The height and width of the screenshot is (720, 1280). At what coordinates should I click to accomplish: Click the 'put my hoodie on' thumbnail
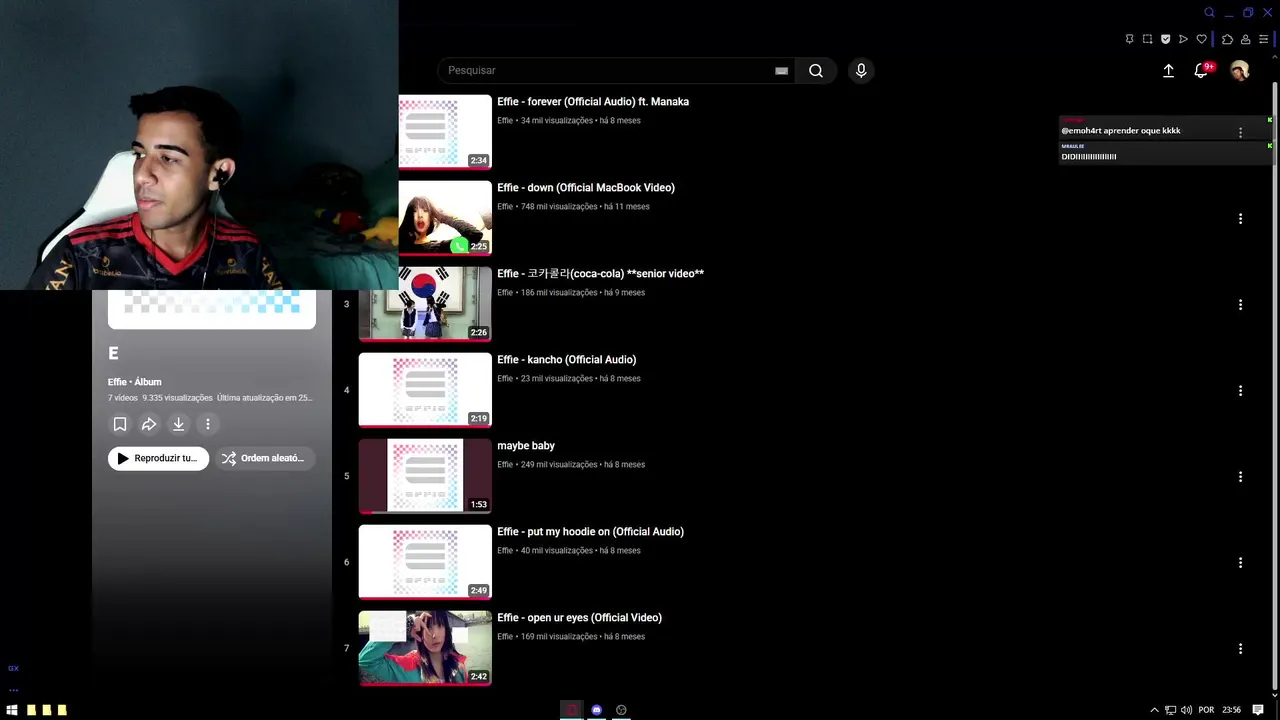click(425, 562)
